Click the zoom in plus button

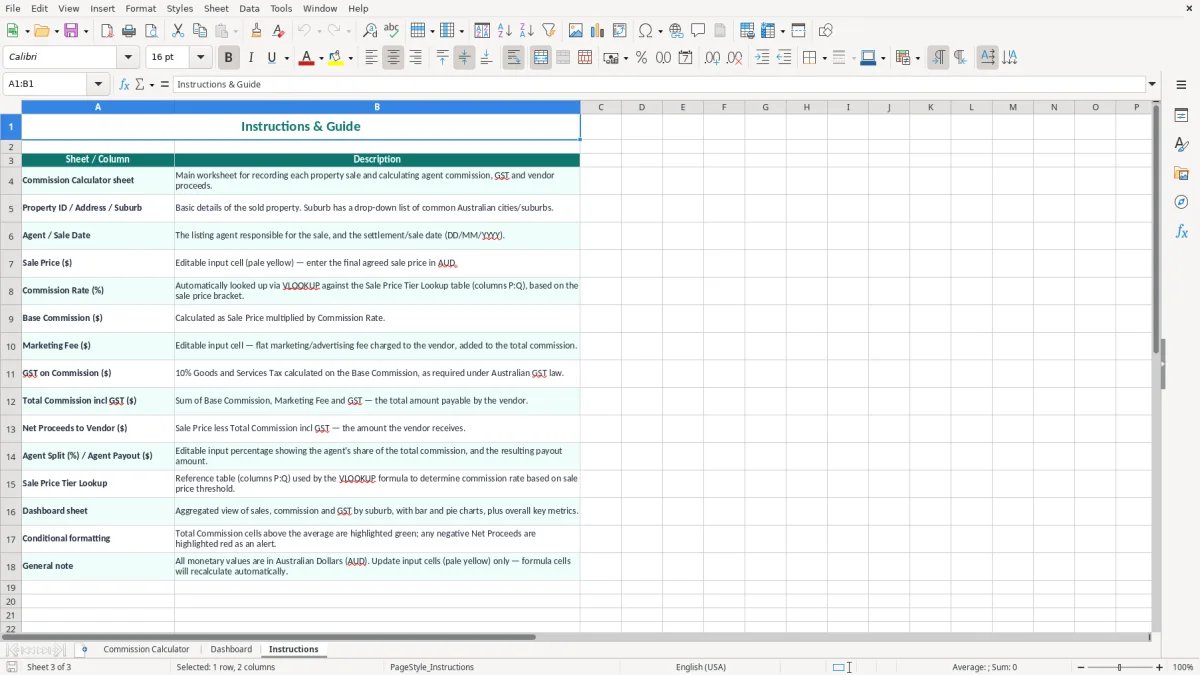pyautogui.click(x=1160, y=667)
